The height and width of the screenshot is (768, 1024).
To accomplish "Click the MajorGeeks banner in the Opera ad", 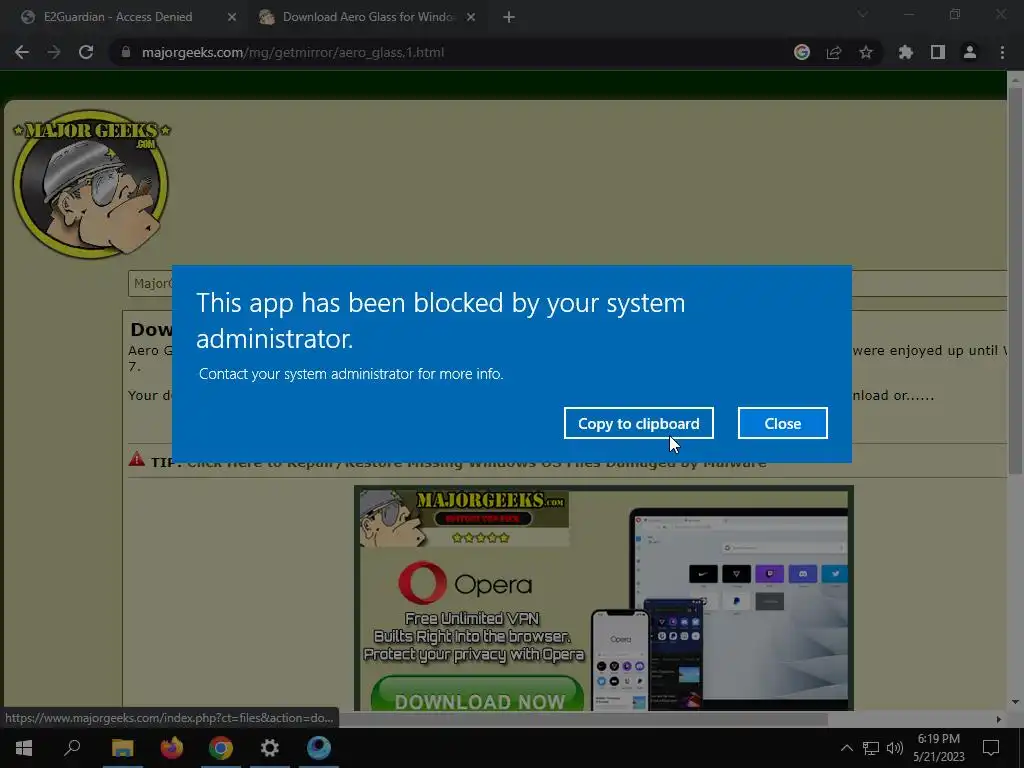I will coord(464,518).
